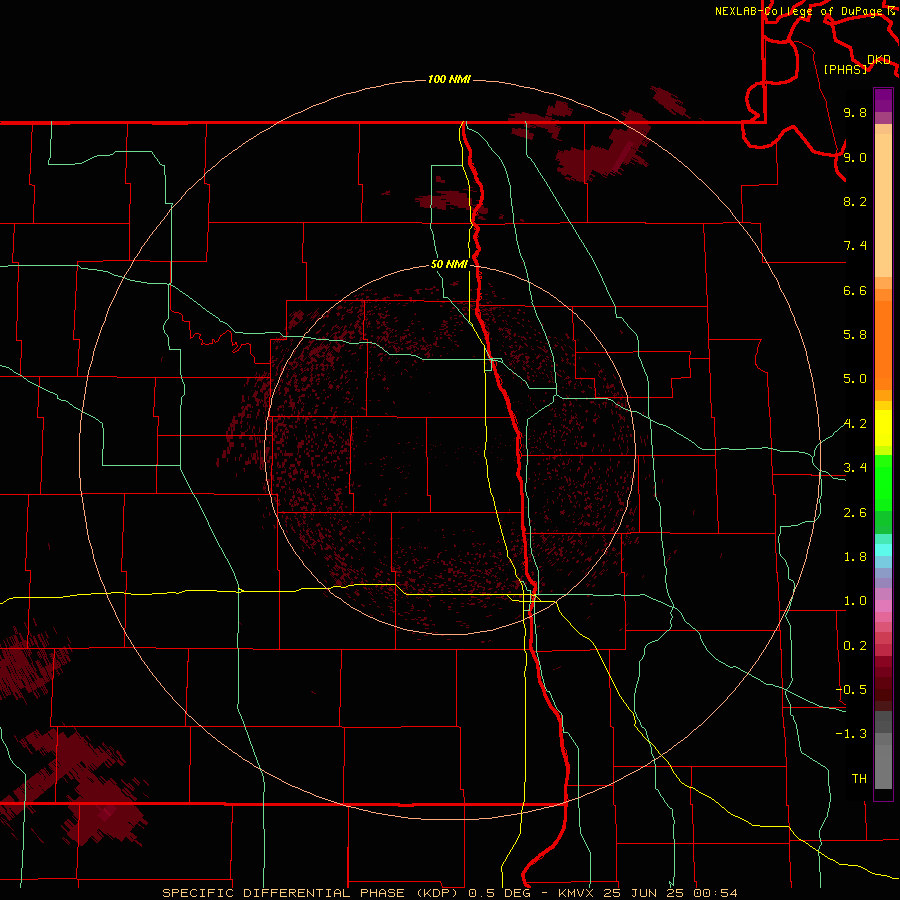Click the 1.8 scale value

(x=855, y=557)
